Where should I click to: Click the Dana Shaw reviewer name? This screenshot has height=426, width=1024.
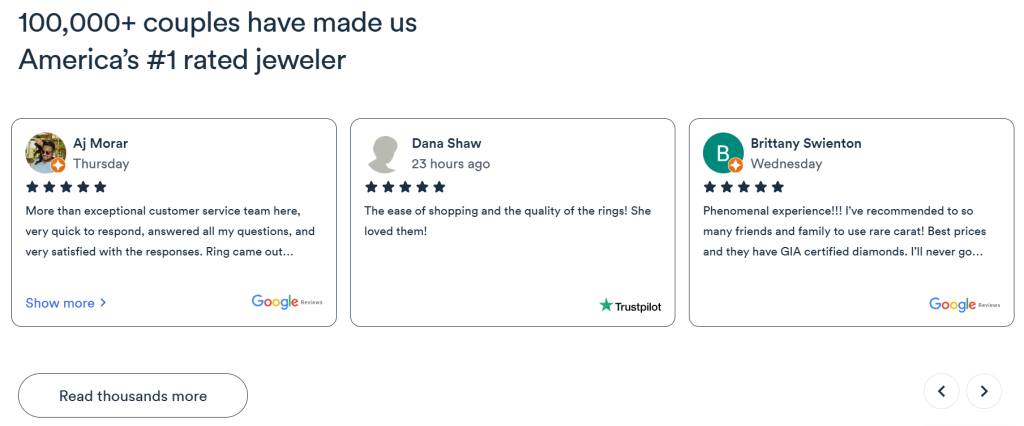446,143
